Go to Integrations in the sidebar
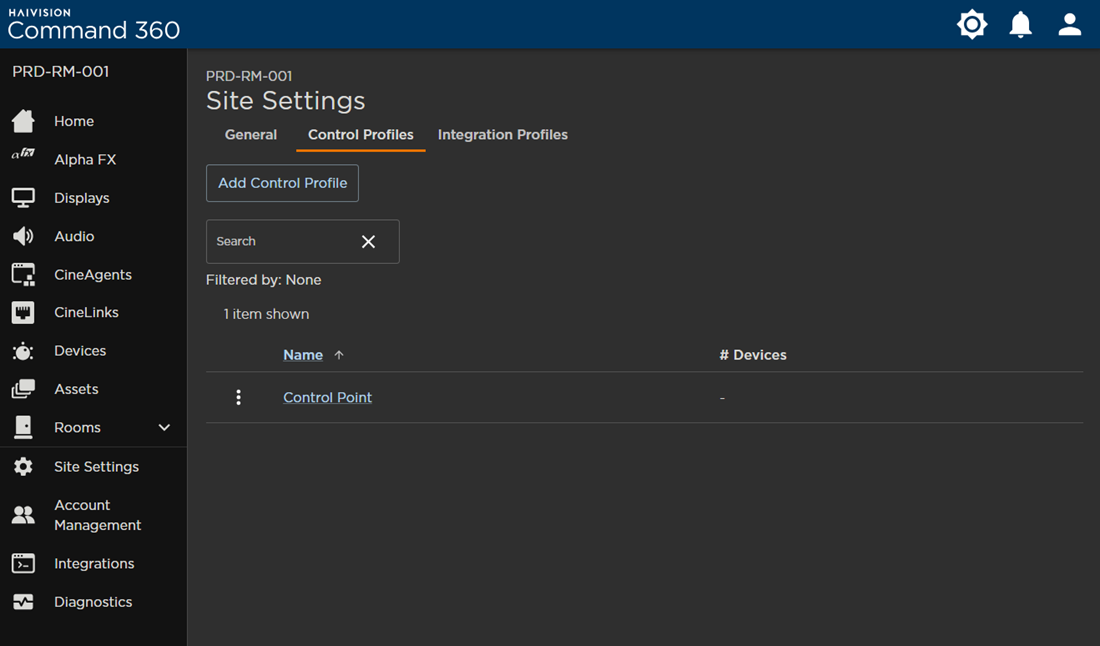The height and width of the screenshot is (646, 1100). (x=93, y=563)
